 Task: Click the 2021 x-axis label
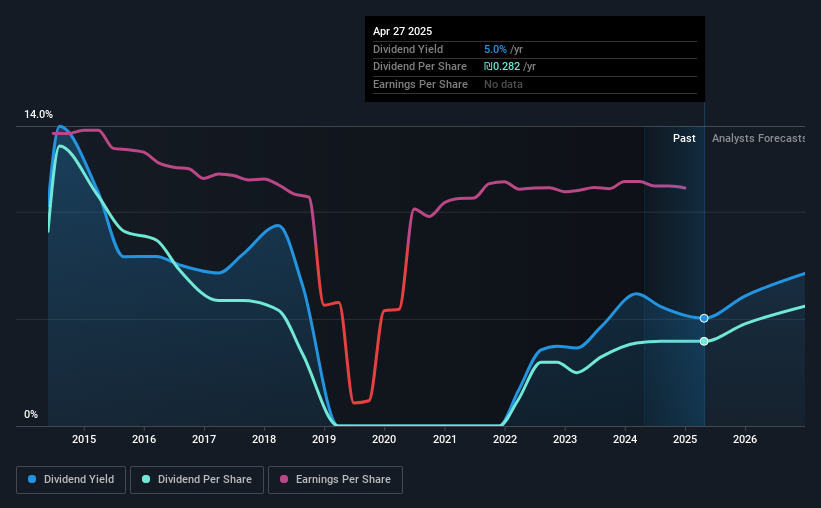[445, 439]
